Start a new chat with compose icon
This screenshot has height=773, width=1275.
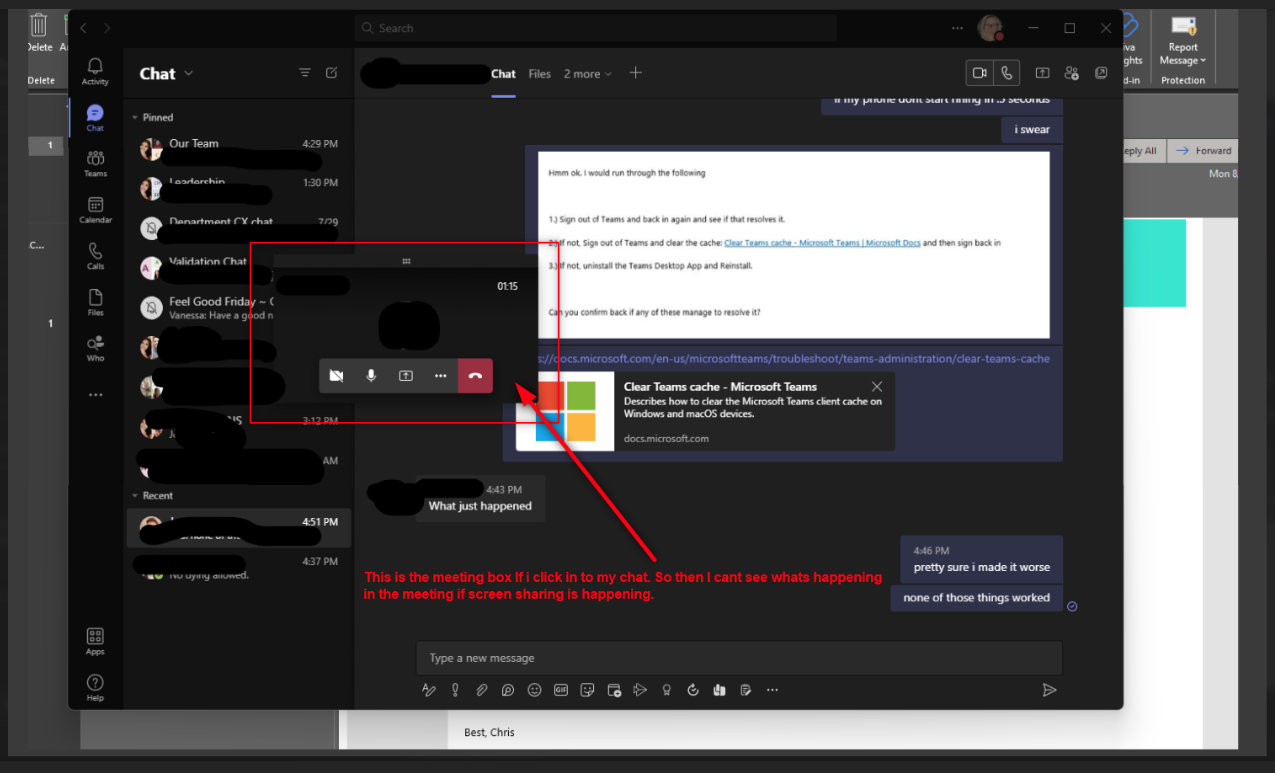pyautogui.click(x=332, y=73)
